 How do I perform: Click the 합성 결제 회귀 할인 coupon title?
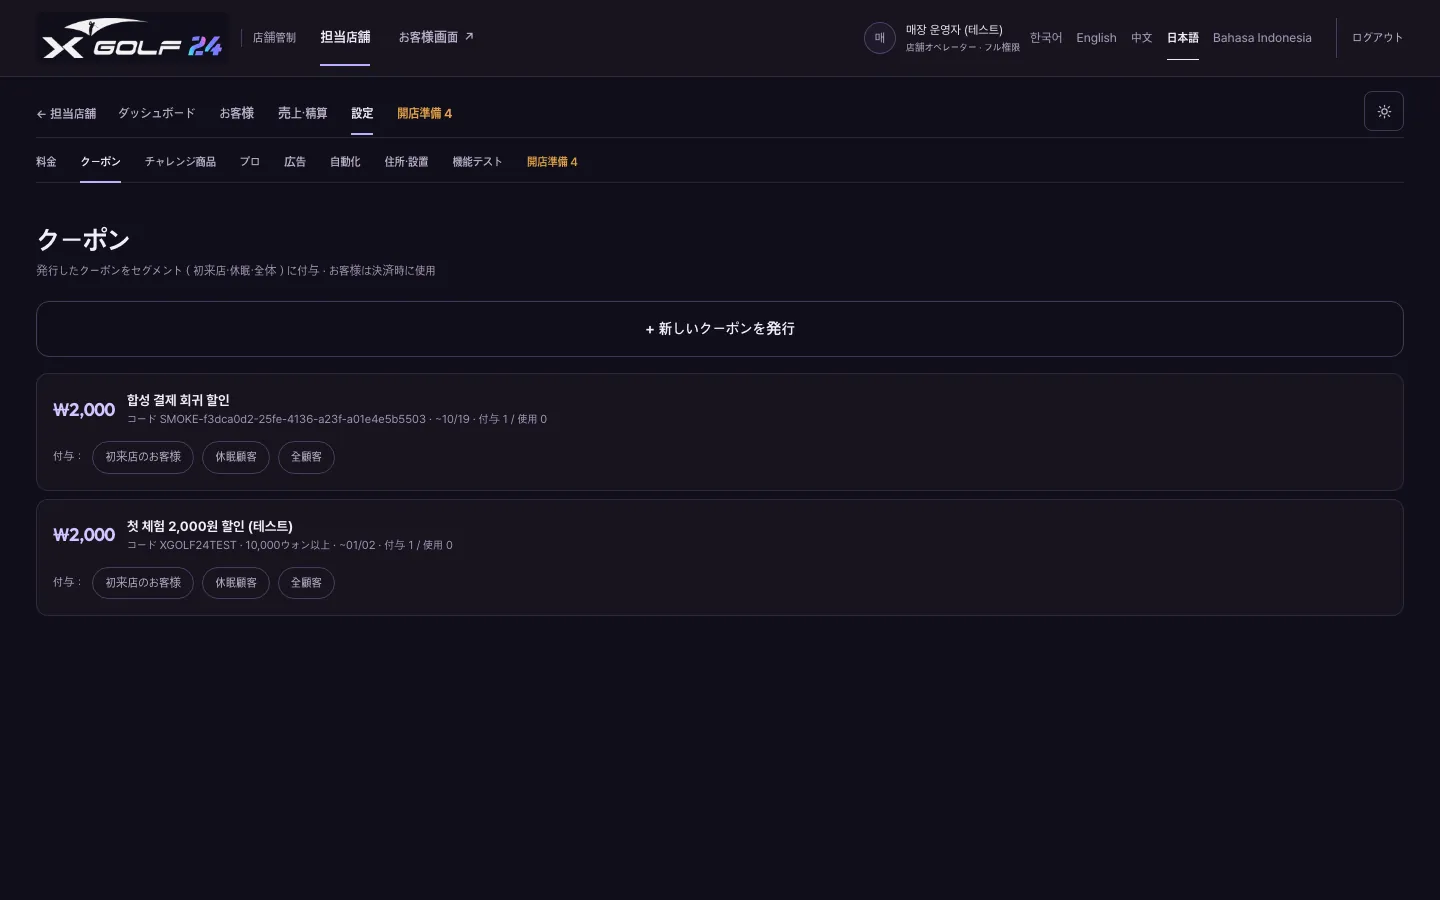click(178, 400)
